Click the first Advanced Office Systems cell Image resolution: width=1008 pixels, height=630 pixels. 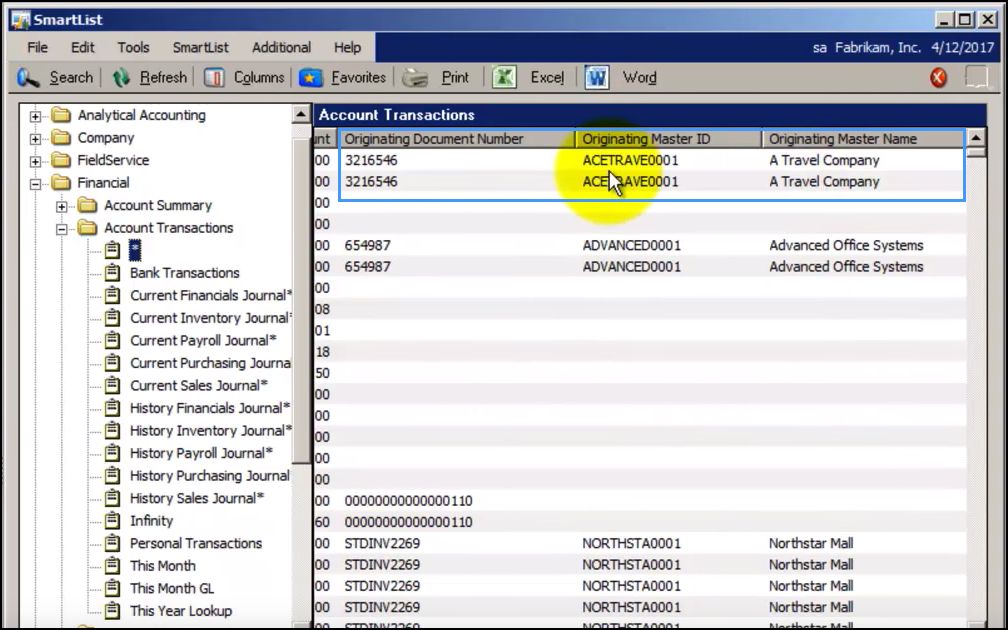pos(846,245)
